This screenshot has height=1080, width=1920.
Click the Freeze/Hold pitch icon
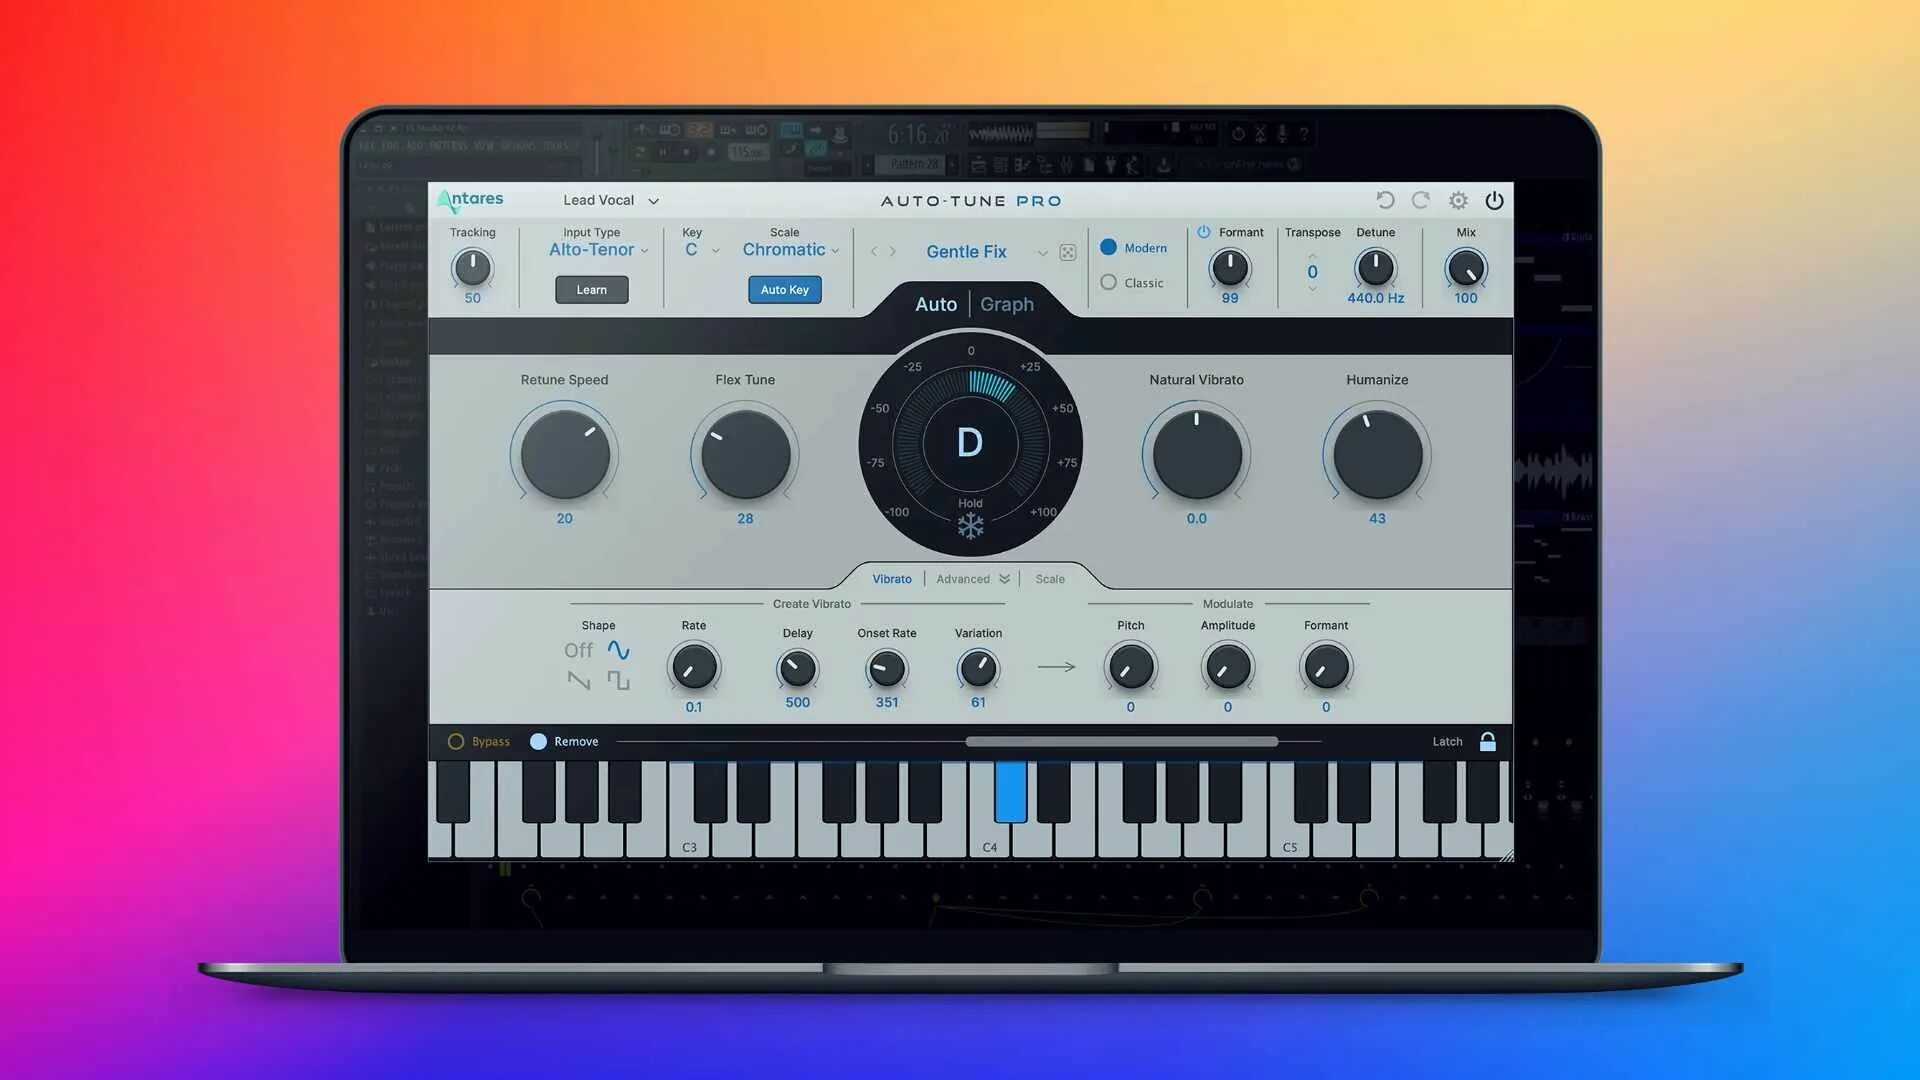point(971,527)
